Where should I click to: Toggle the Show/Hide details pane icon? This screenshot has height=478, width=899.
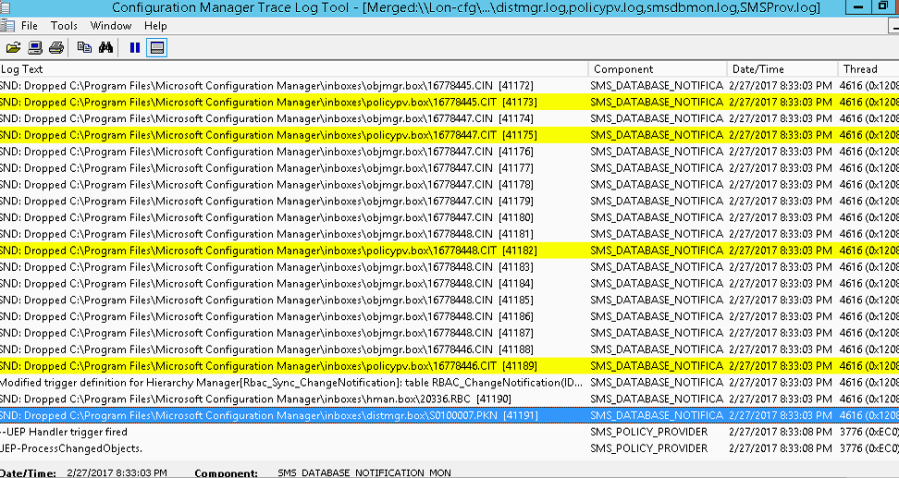tap(156, 47)
